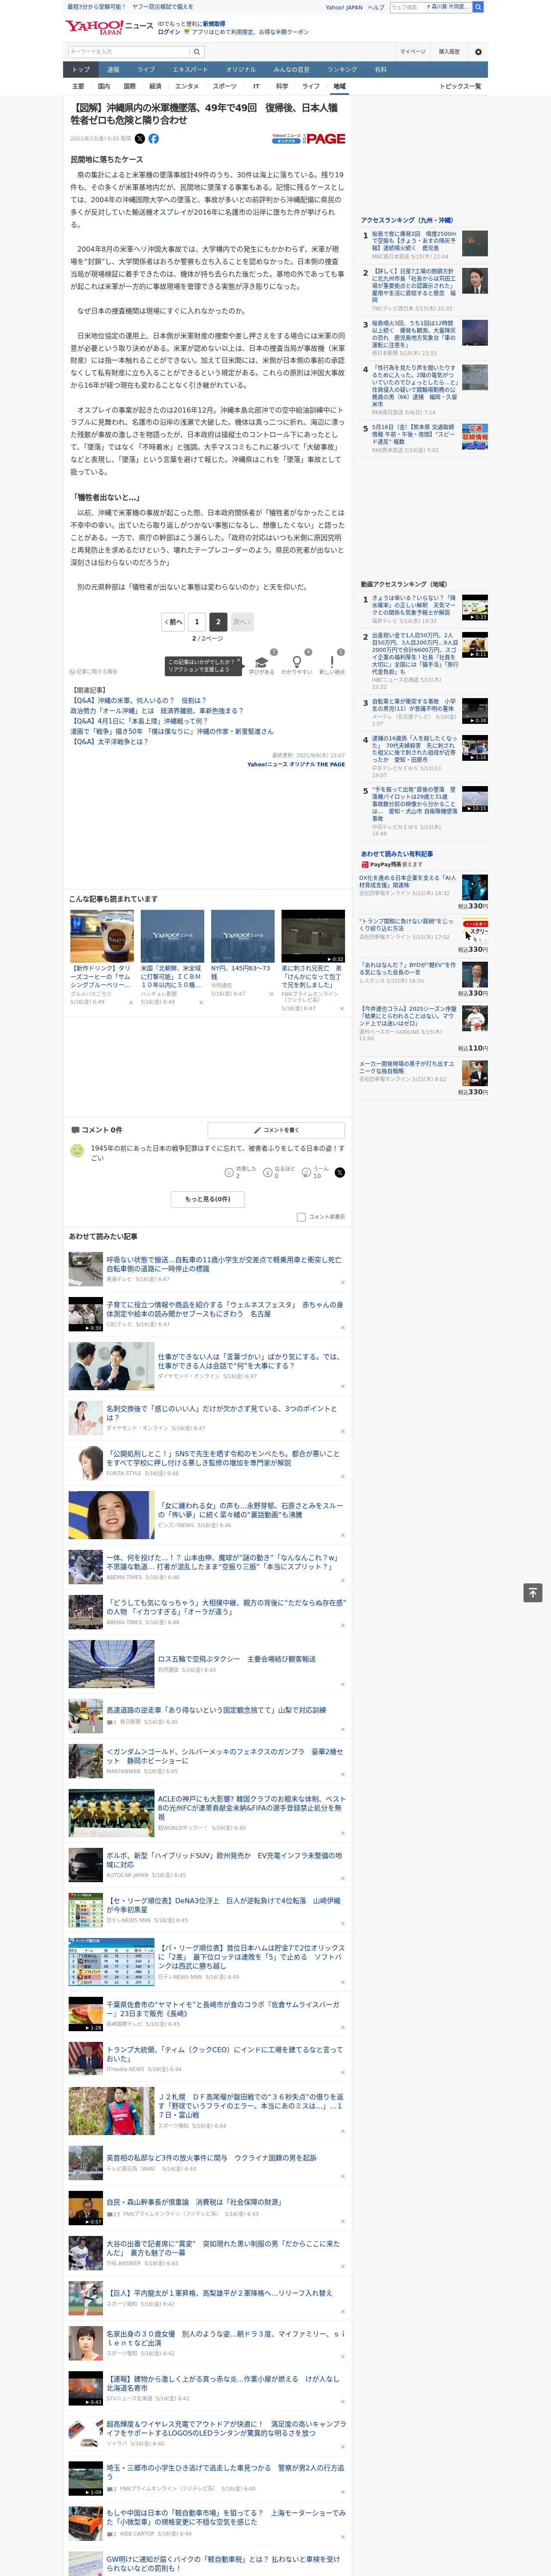Click the 'わかりやすい' lightbulb reaction
The width and height of the screenshot is (551, 2576).
(297, 664)
